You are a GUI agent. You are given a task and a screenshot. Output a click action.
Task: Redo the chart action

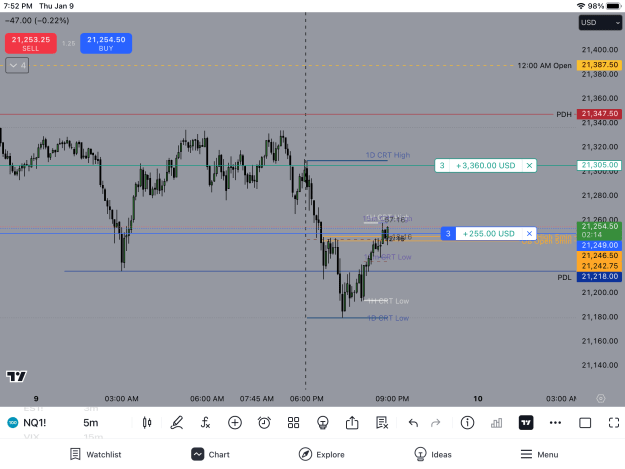[436, 423]
